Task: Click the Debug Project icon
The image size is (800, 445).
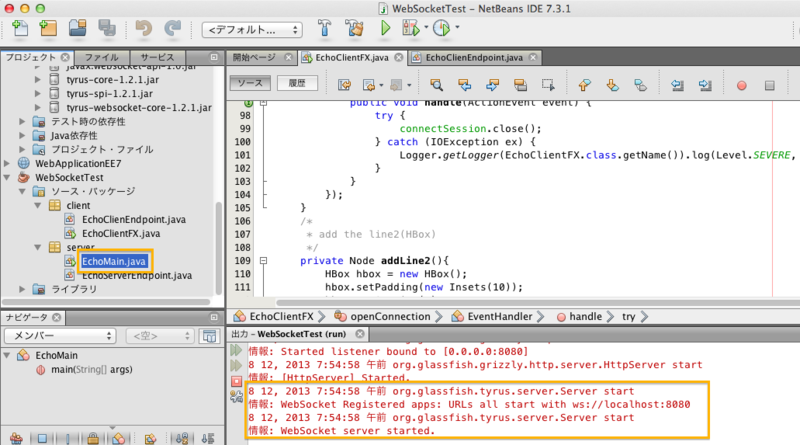Action: [411, 29]
